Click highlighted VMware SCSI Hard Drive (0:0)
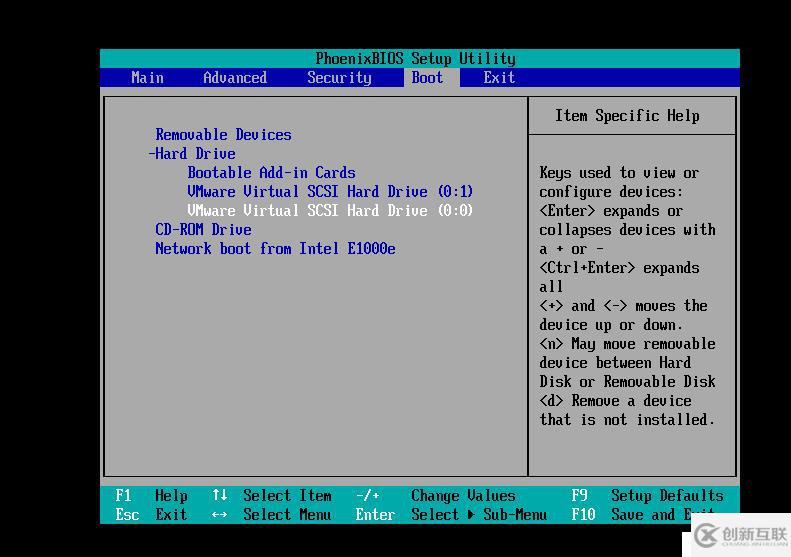 330,211
